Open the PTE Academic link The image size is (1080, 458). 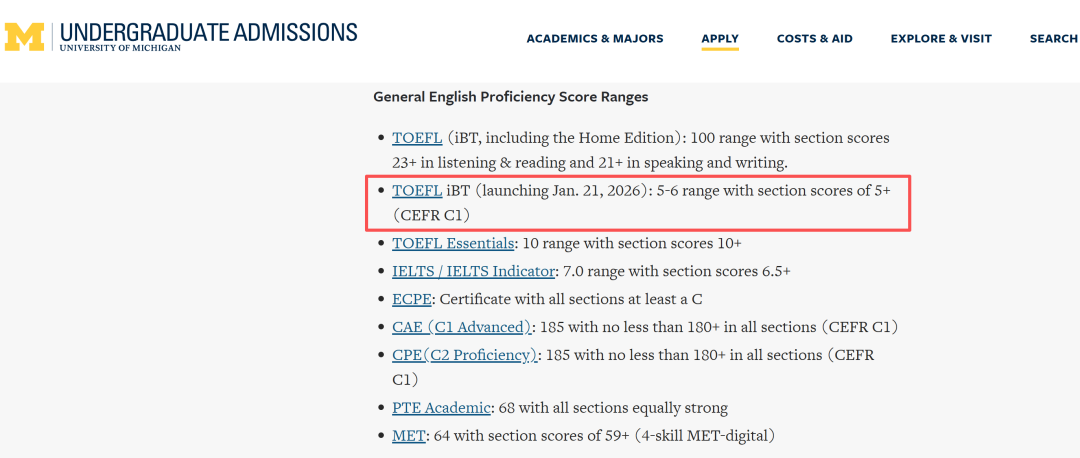pyautogui.click(x=442, y=408)
